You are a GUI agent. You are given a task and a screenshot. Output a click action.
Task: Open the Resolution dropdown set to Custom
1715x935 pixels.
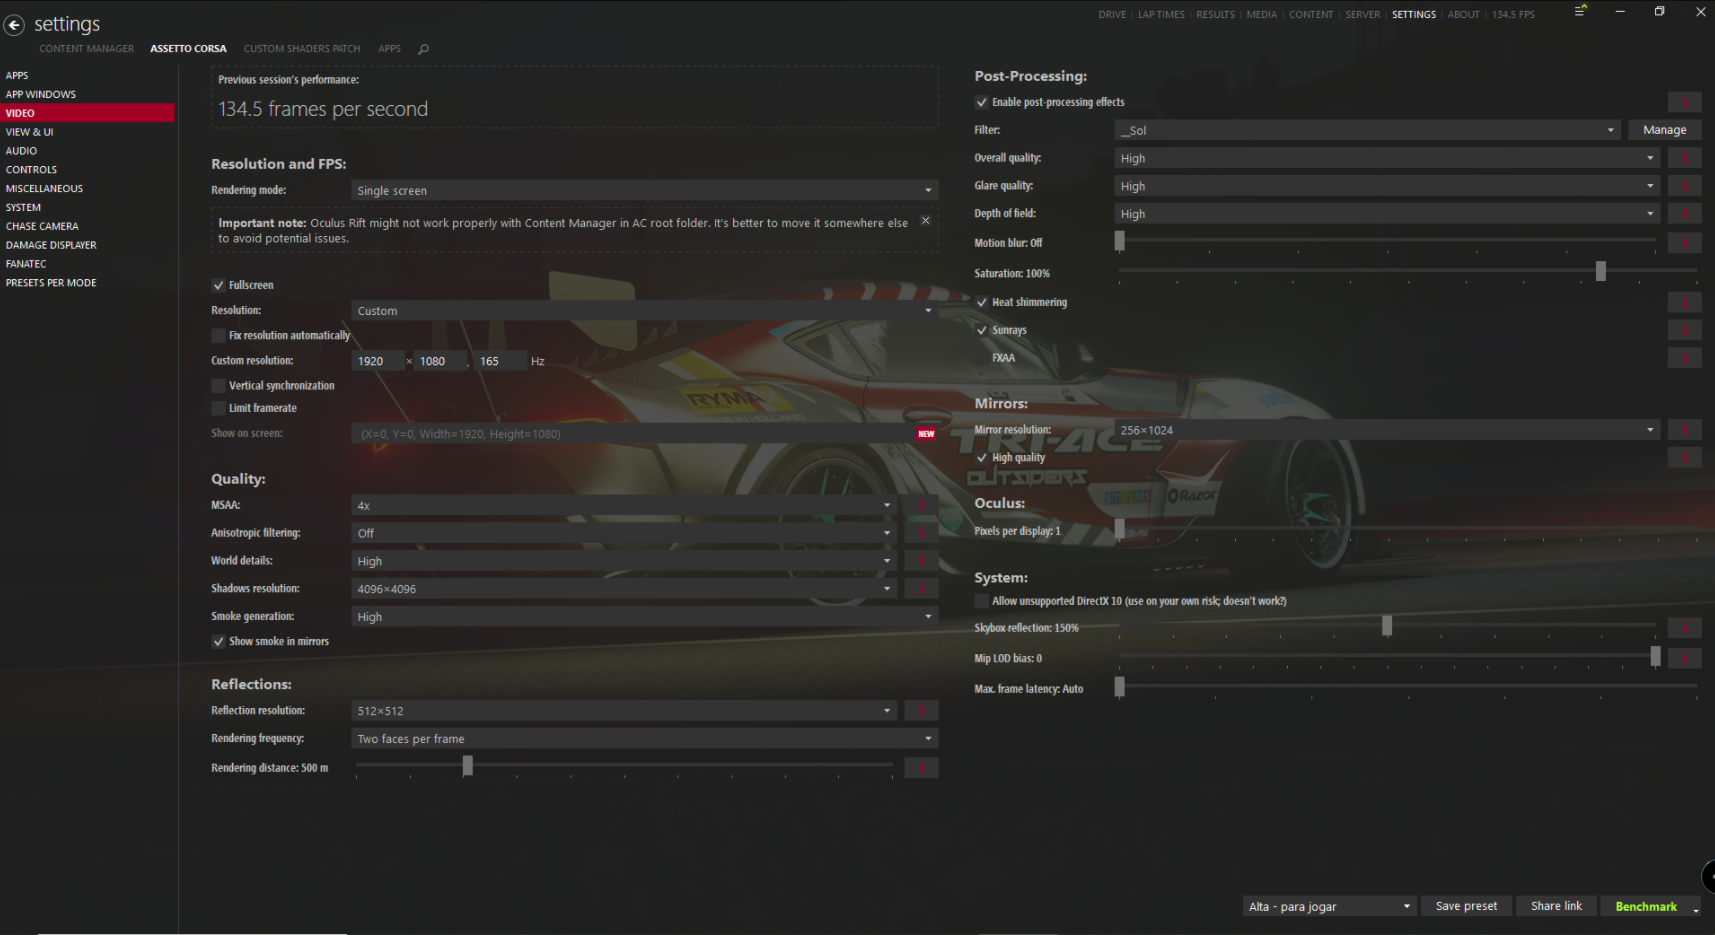644,311
